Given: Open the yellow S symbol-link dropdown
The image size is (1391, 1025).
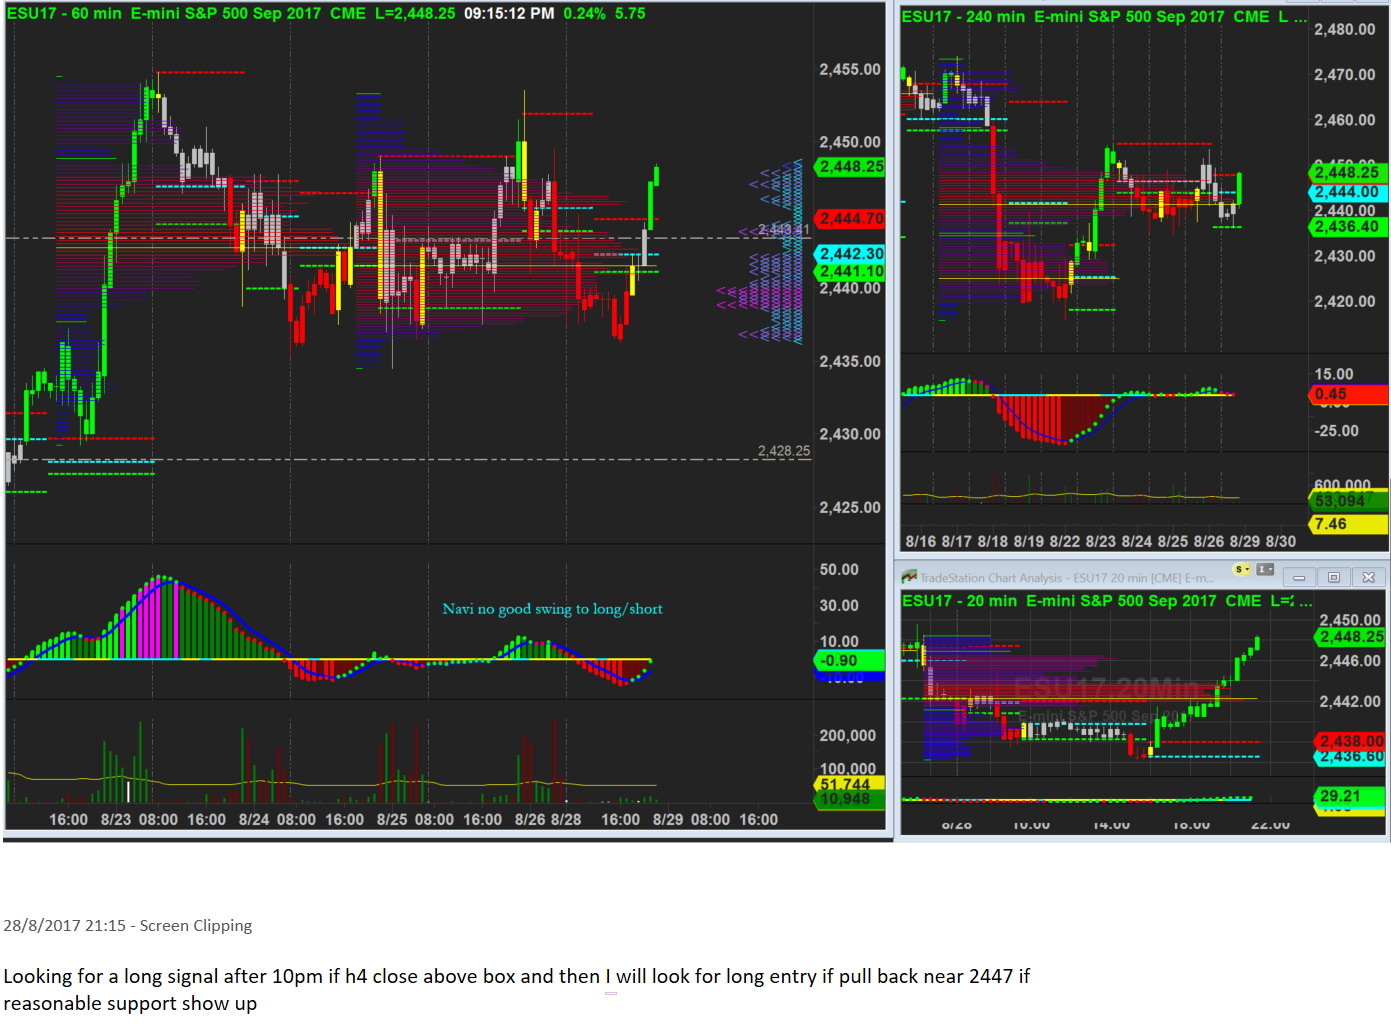Looking at the screenshot, I should click(1243, 570).
